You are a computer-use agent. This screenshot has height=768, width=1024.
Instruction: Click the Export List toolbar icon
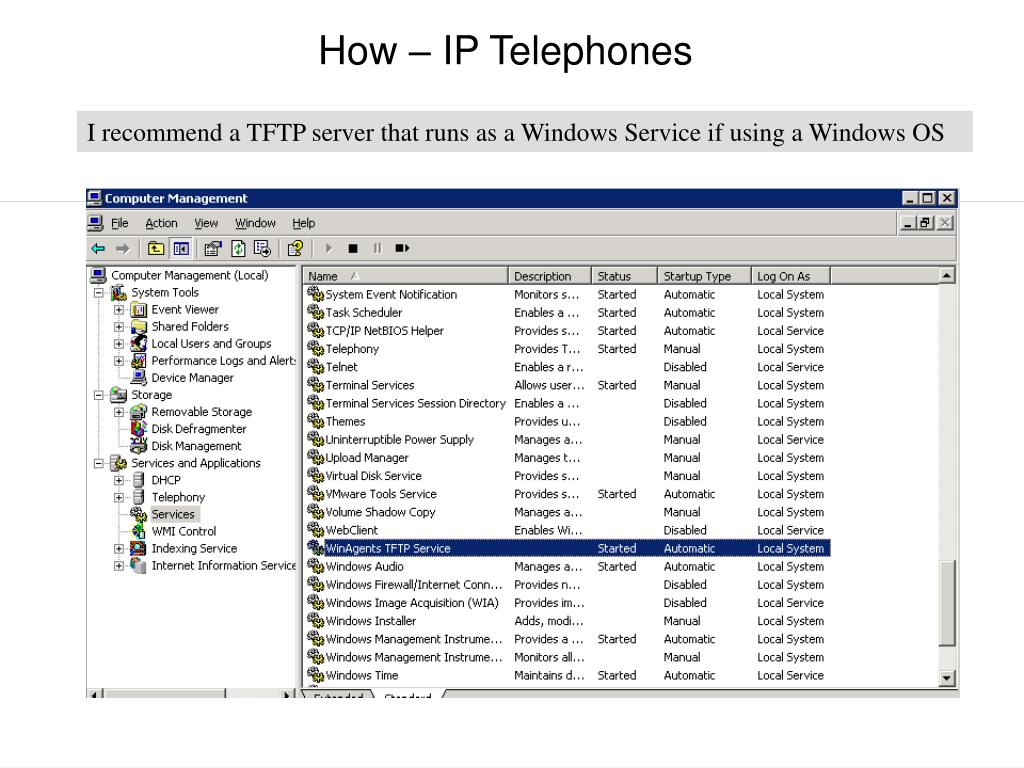tap(263, 248)
